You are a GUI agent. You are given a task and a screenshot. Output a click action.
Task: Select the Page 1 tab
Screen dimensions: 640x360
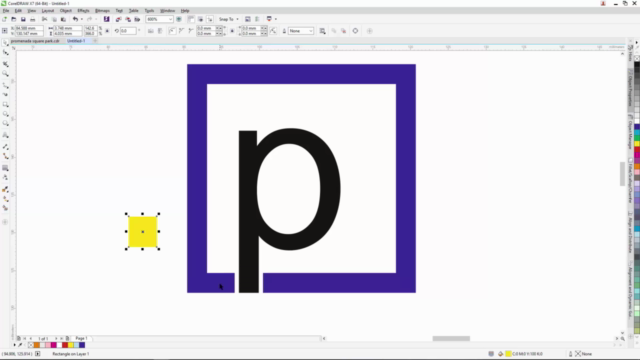(81, 338)
